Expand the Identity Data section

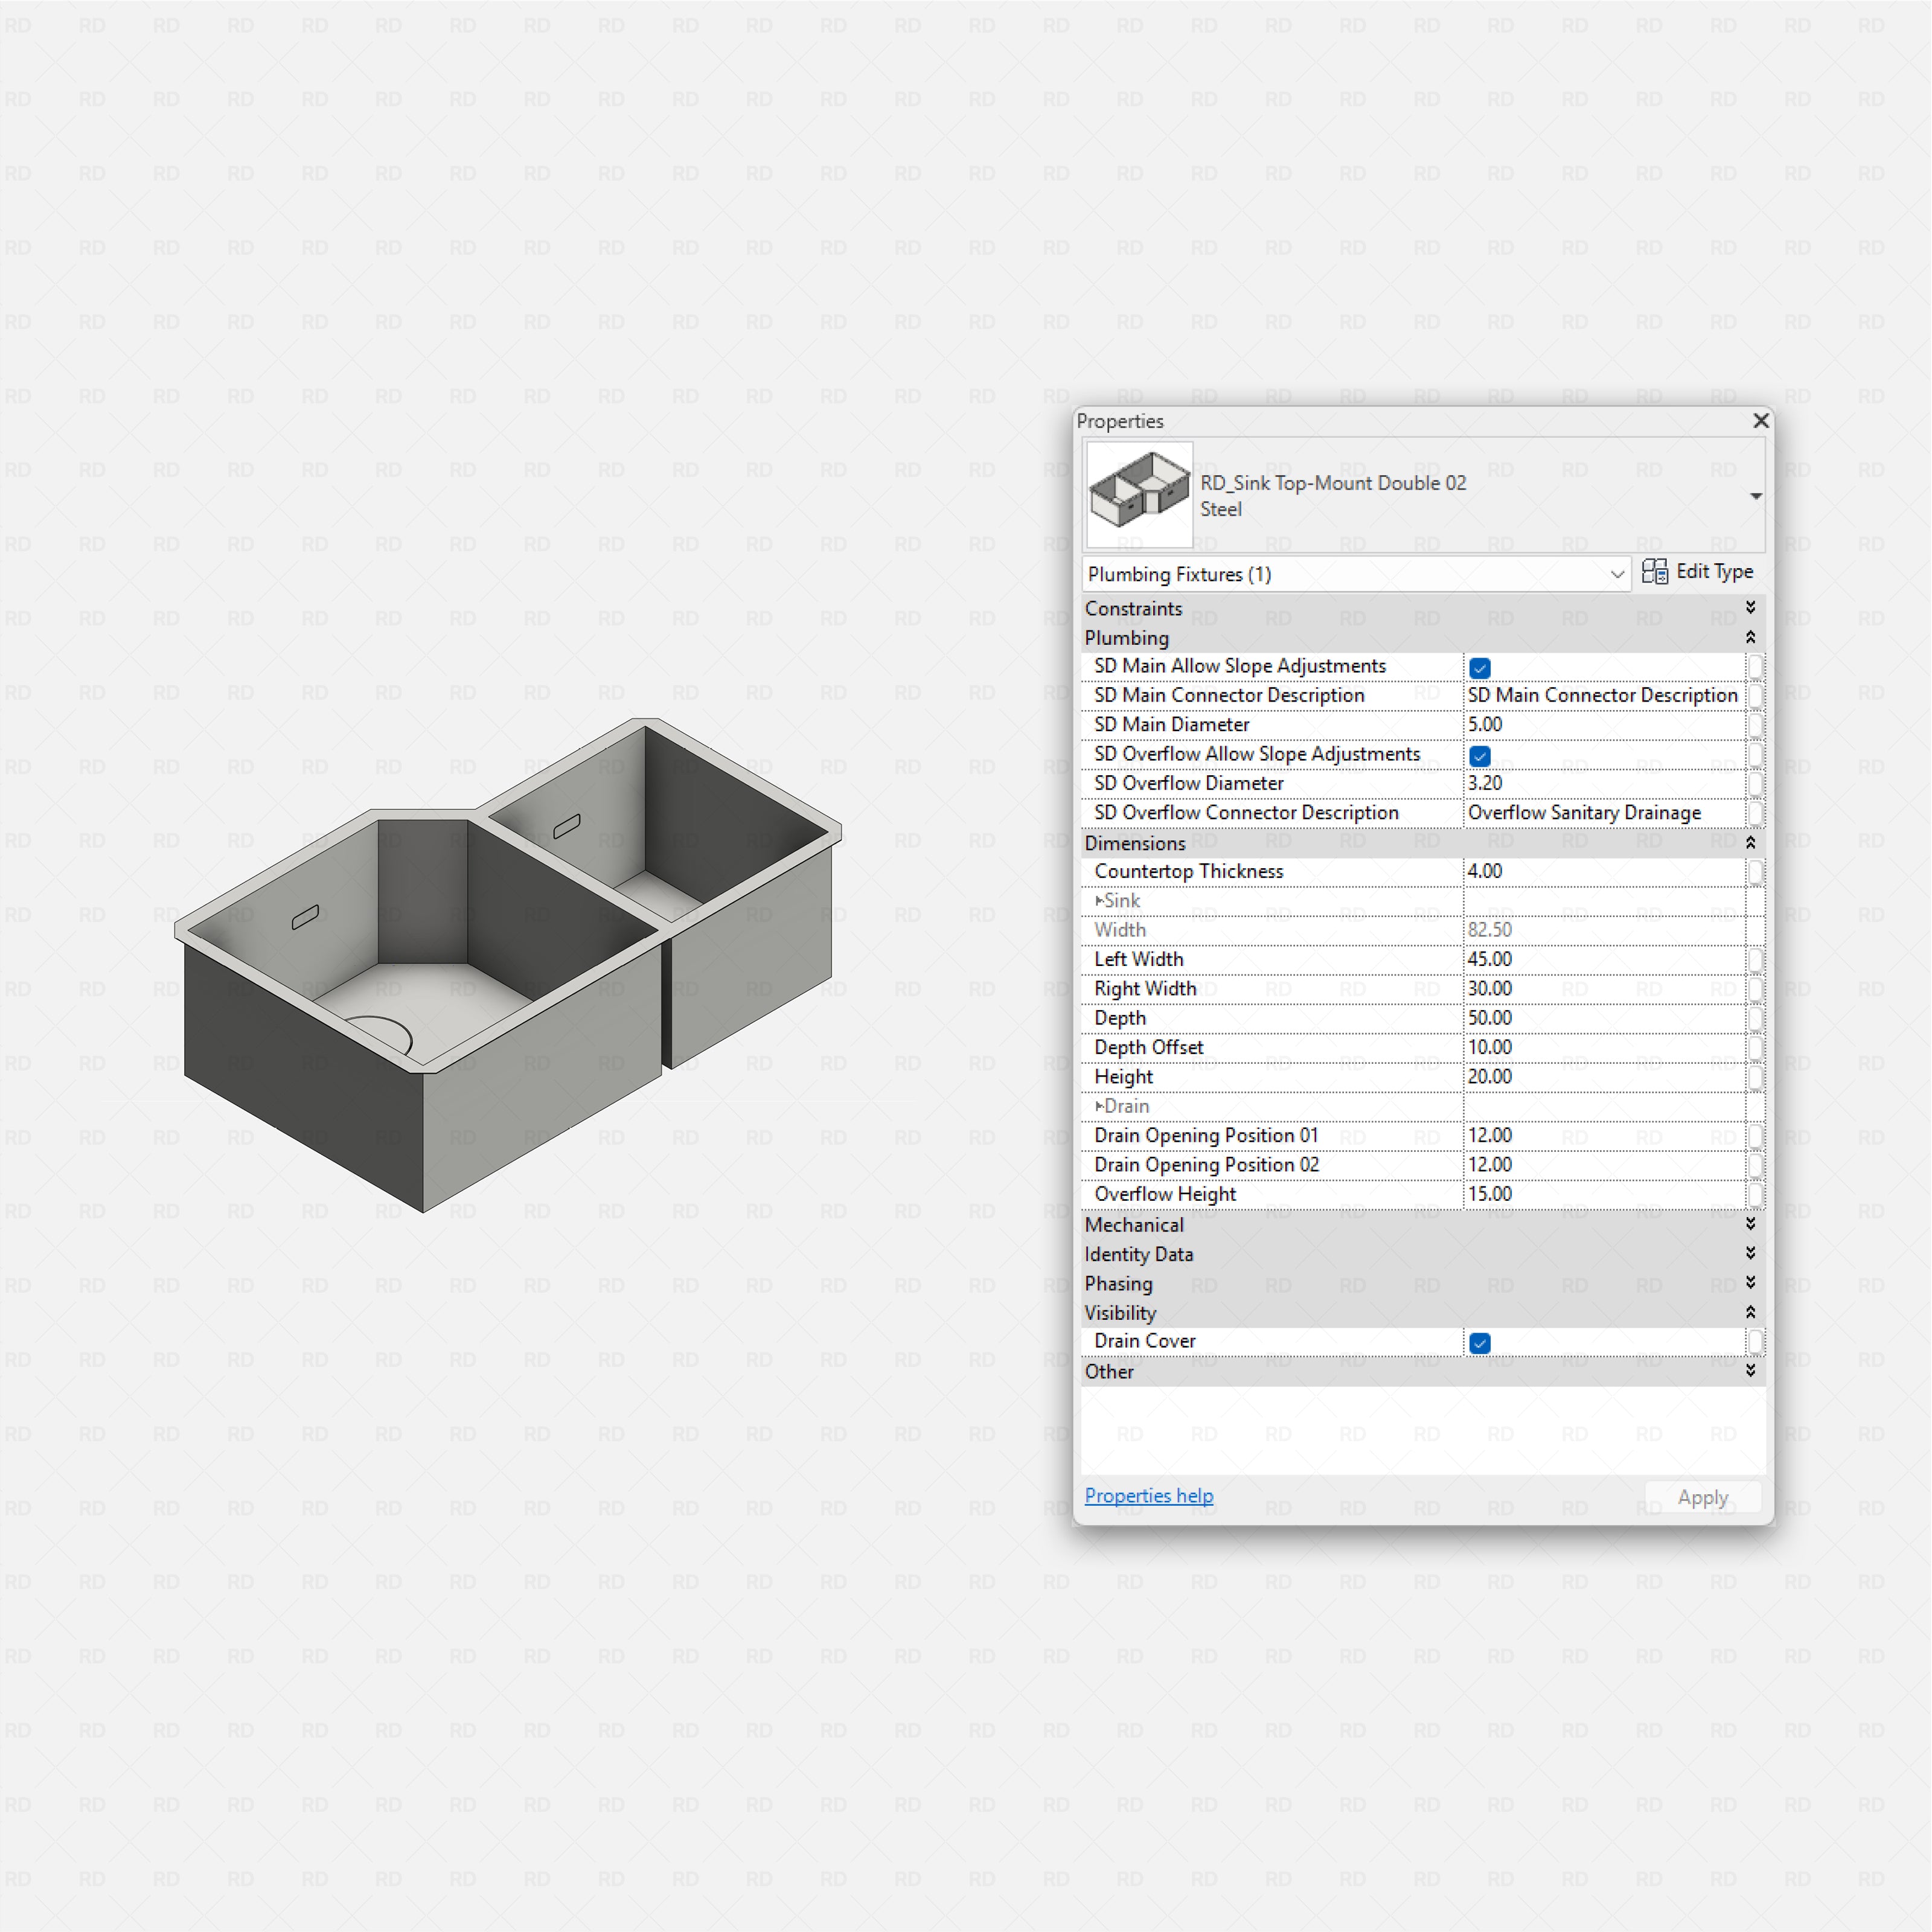click(1751, 1253)
